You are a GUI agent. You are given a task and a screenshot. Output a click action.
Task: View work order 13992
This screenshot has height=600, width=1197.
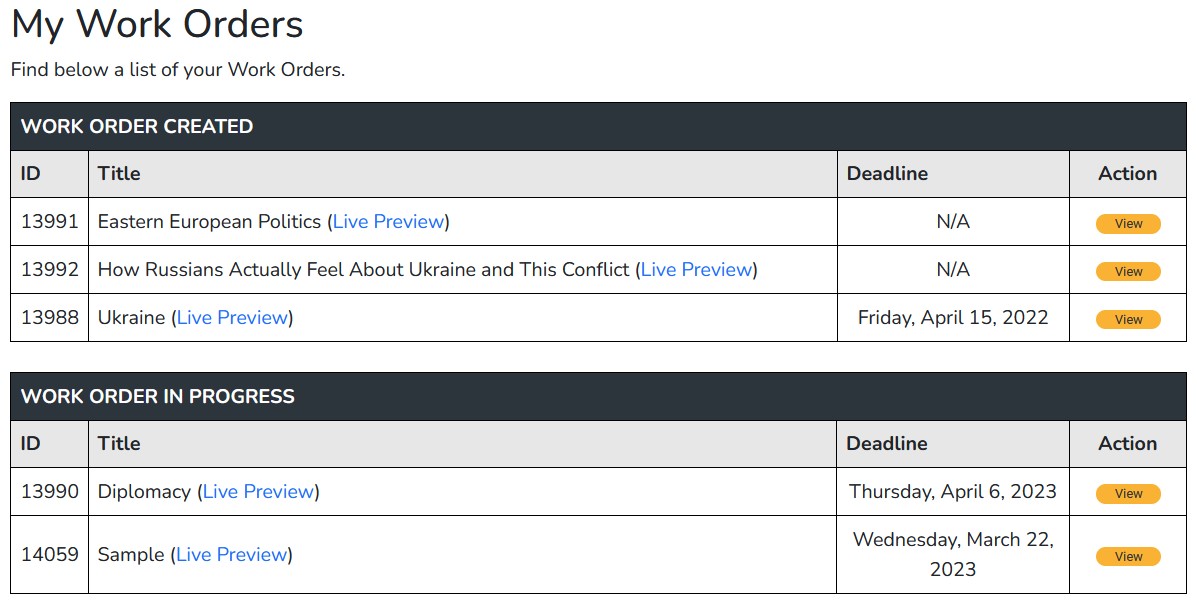coord(1127,271)
